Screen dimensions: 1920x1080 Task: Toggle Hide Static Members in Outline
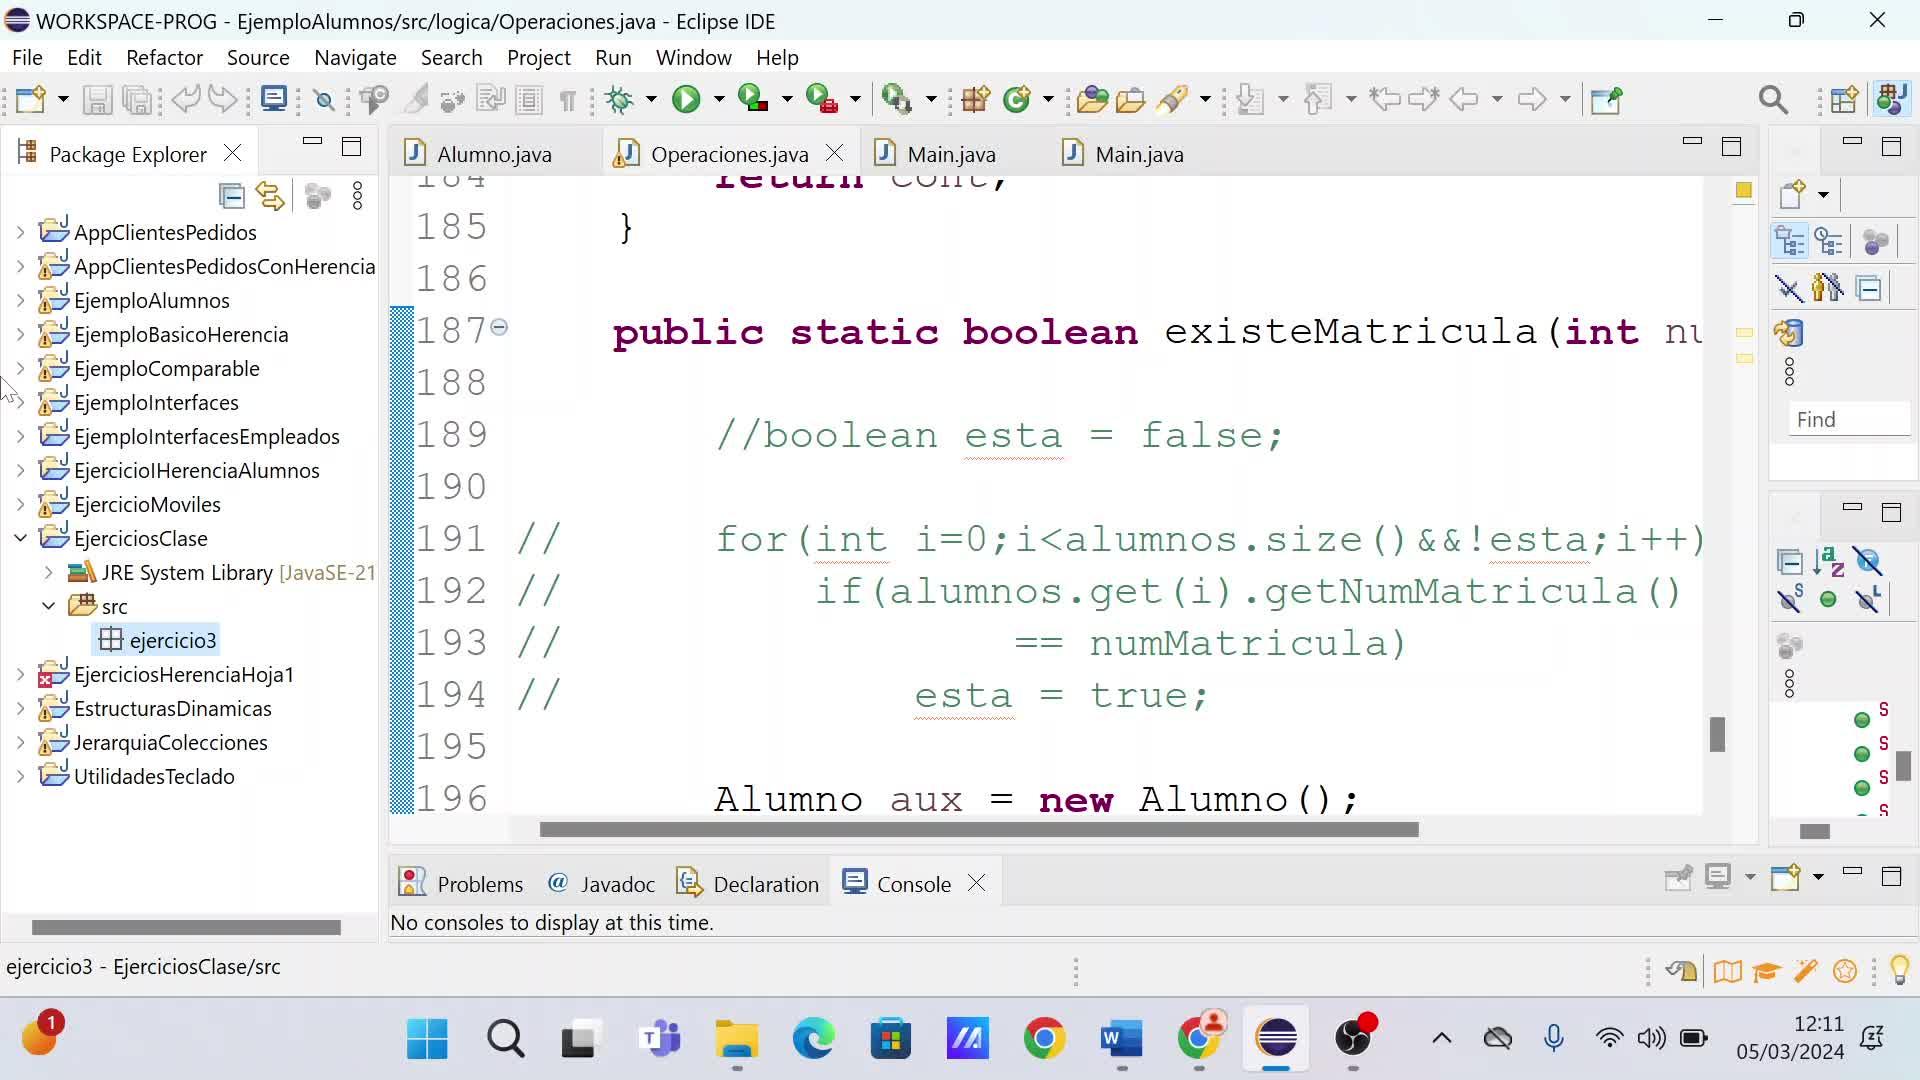(x=1790, y=599)
